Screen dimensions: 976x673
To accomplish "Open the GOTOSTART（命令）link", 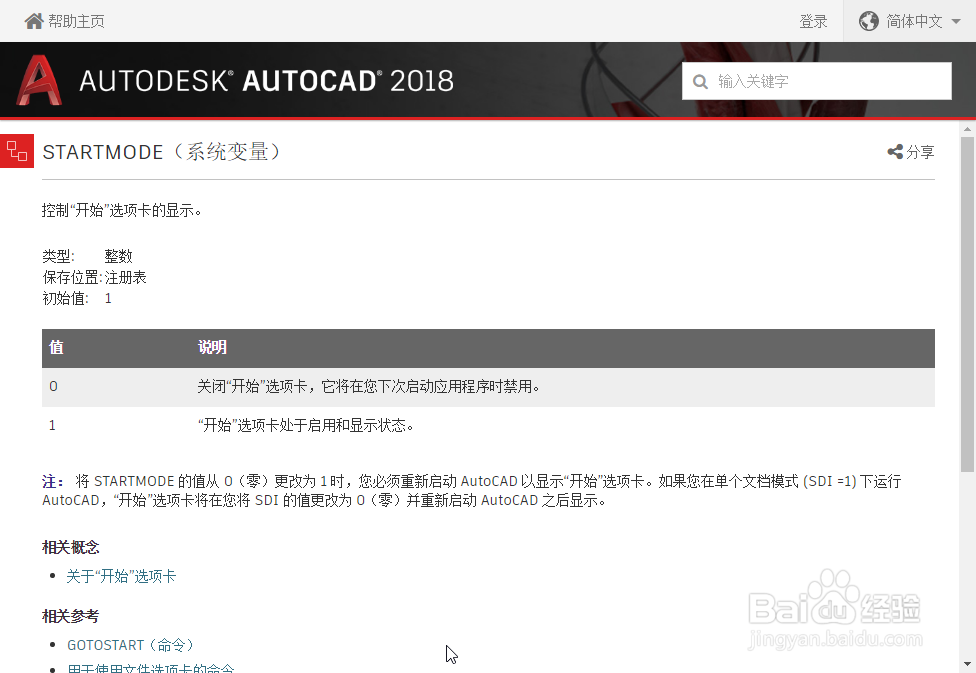I will [x=131, y=645].
